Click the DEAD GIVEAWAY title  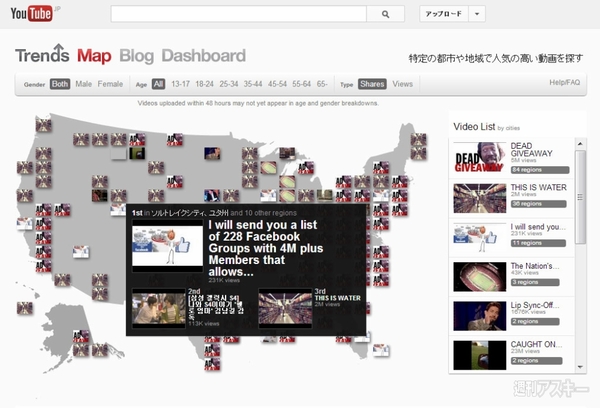coord(532,150)
